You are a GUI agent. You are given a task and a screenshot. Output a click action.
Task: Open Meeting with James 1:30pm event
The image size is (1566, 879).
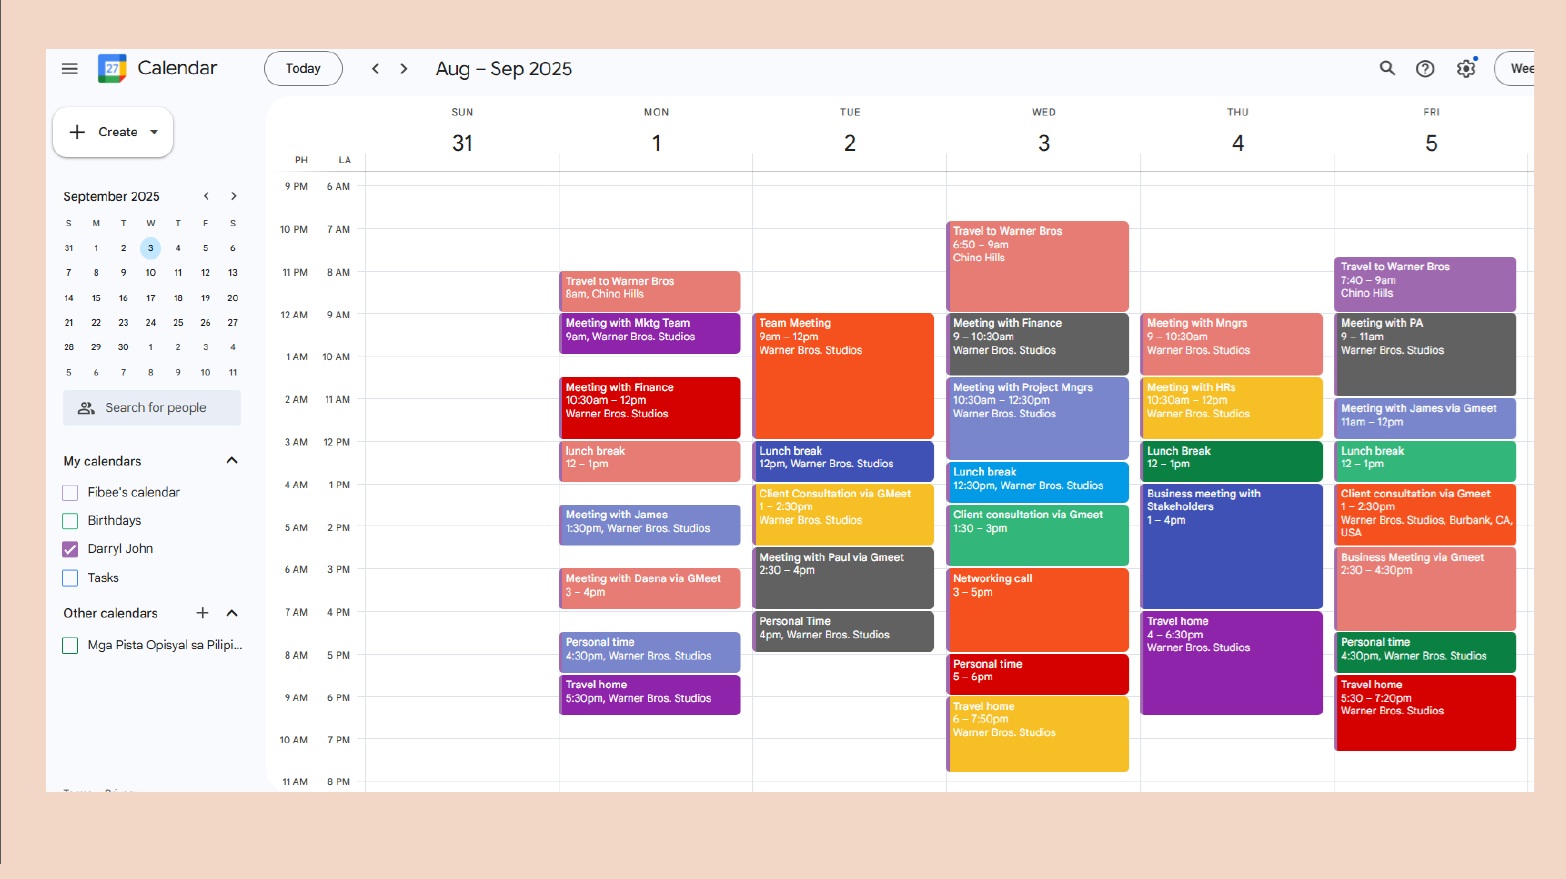(650, 525)
